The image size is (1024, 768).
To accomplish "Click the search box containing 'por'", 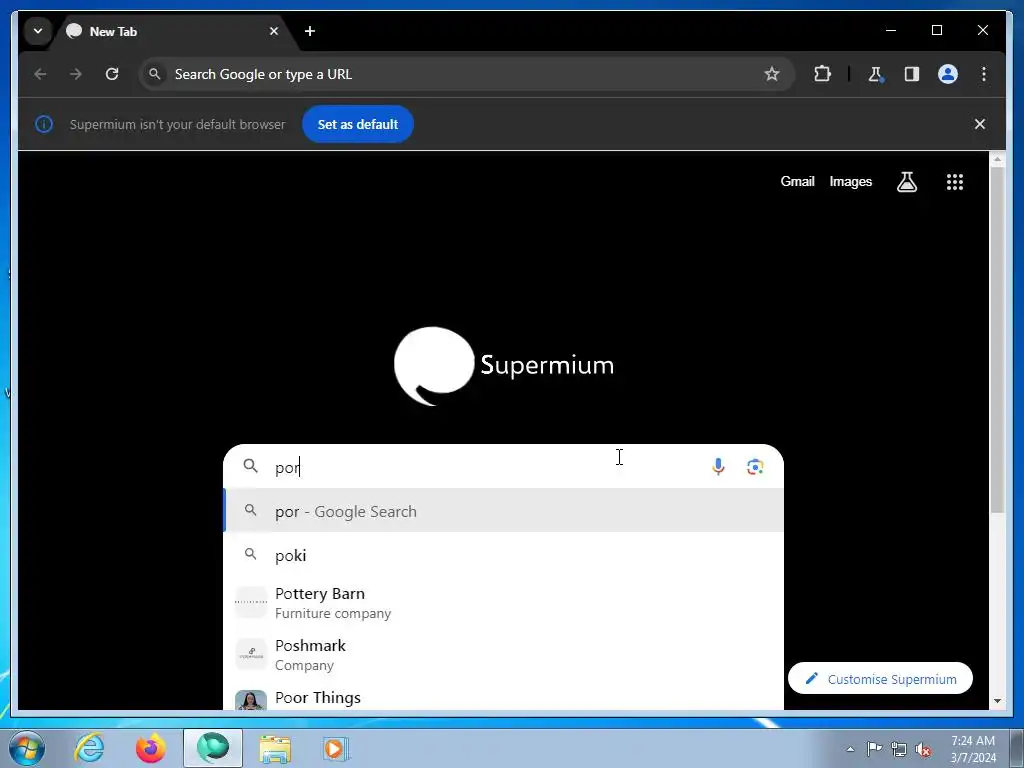I will pyautogui.click(x=503, y=466).
